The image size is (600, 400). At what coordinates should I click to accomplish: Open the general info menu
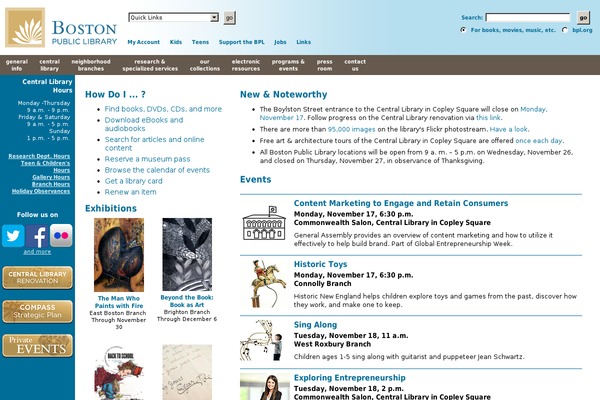pyautogui.click(x=17, y=65)
